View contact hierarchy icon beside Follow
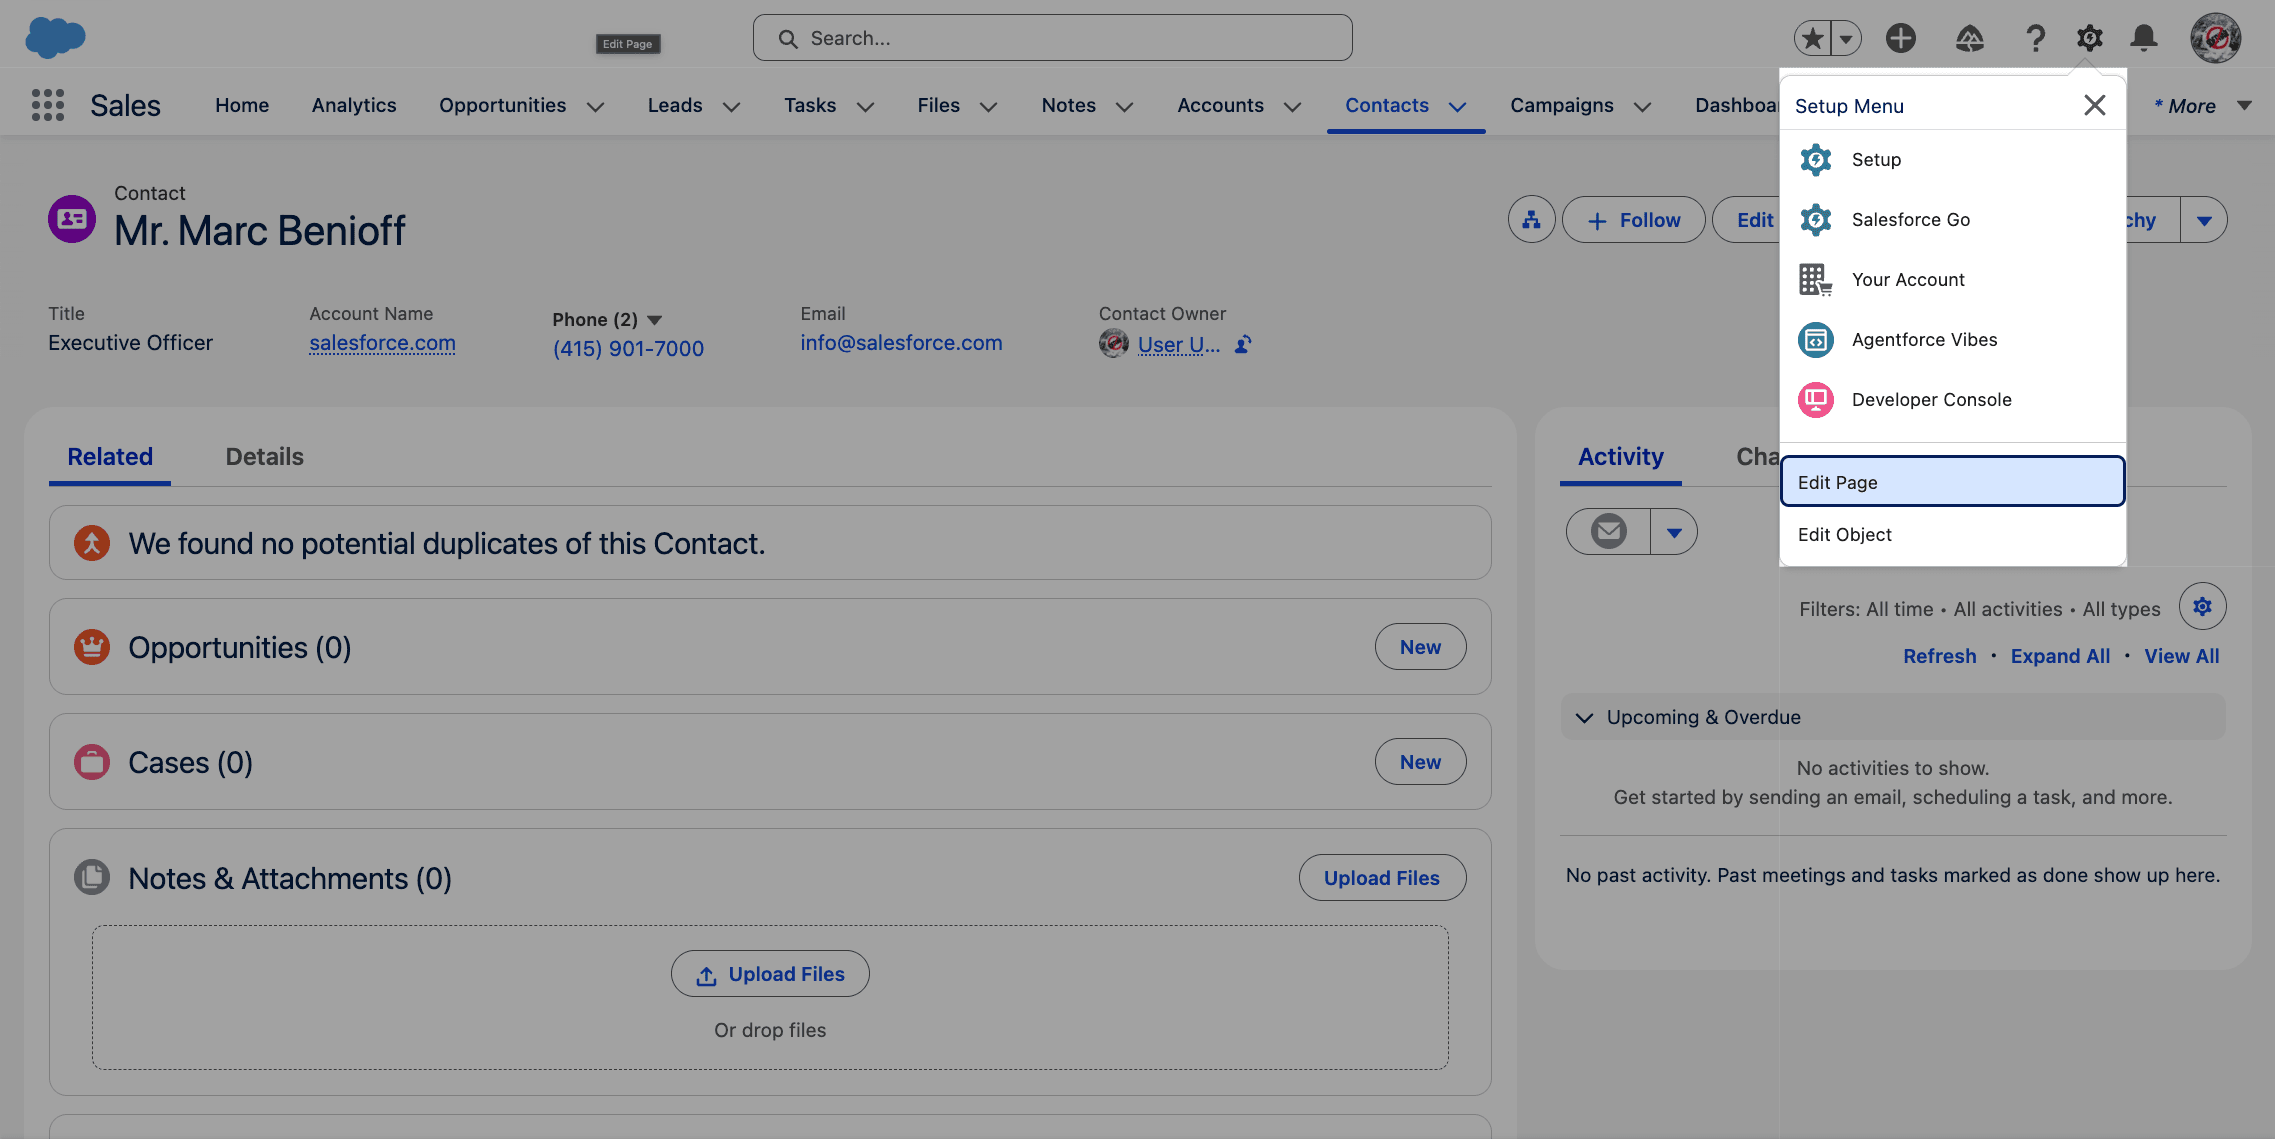2275x1139 pixels. (x=1531, y=219)
